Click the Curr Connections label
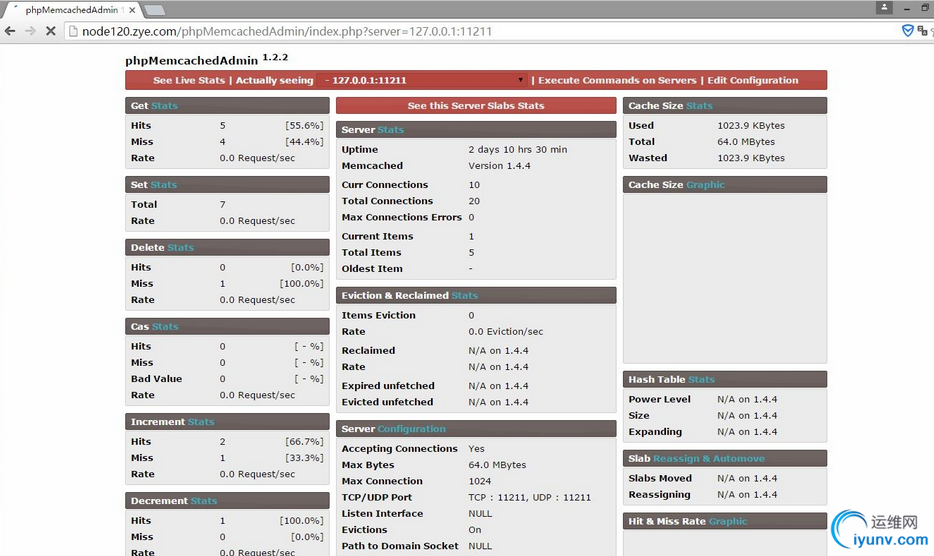The height and width of the screenshot is (556, 934). [x=385, y=185]
